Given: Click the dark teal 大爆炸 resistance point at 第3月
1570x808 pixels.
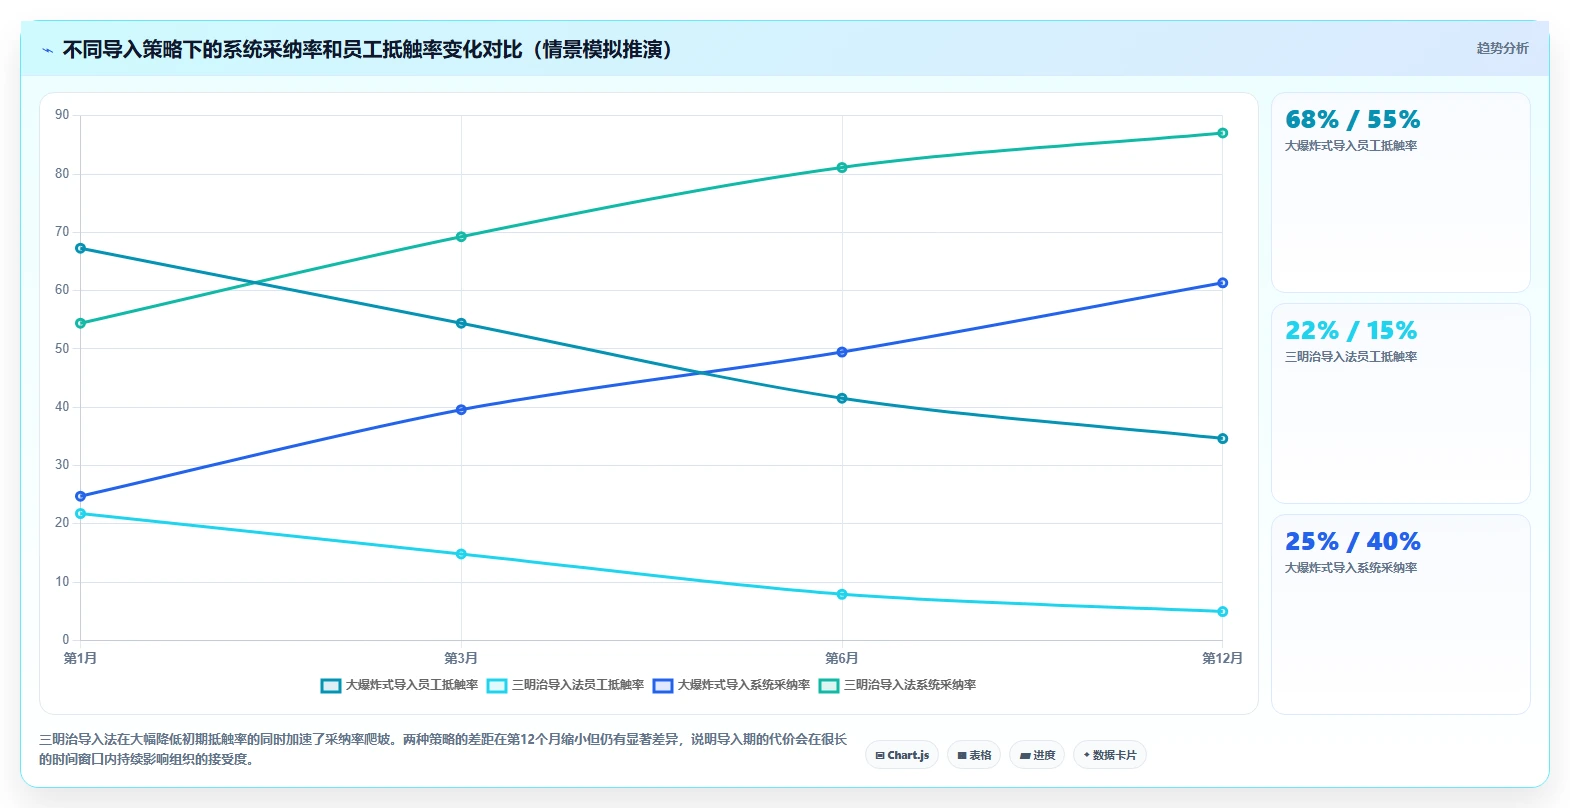Looking at the screenshot, I should pos(461,324).
